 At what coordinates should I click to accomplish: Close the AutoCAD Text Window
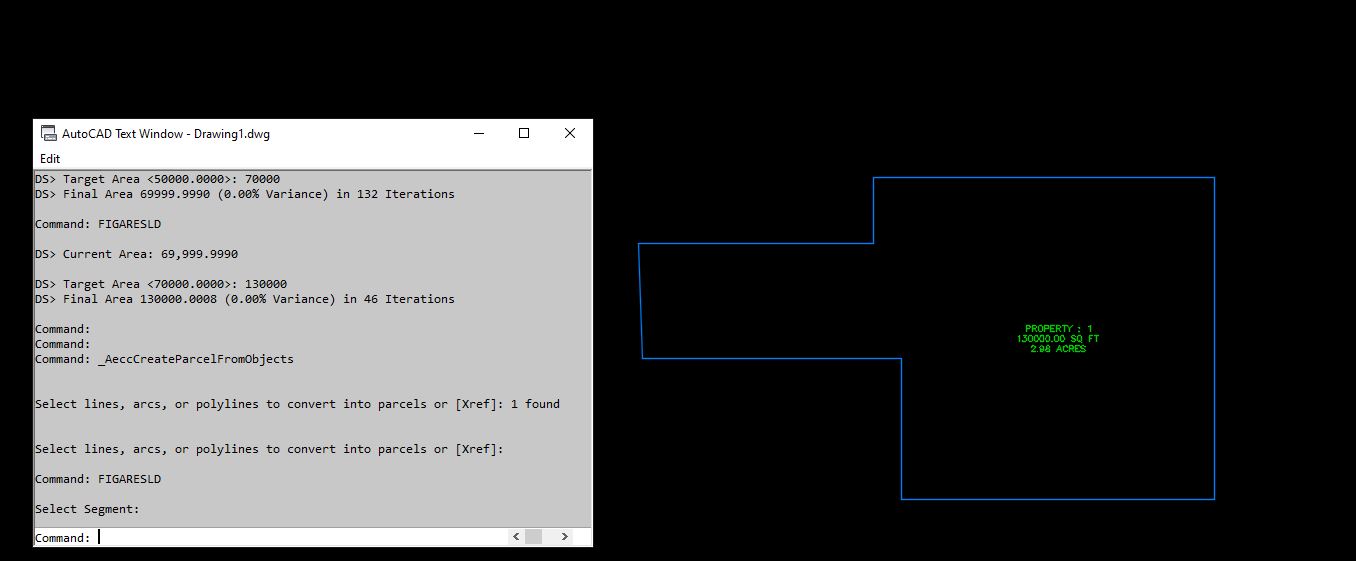pyautogui.click(x=569, y=133)
